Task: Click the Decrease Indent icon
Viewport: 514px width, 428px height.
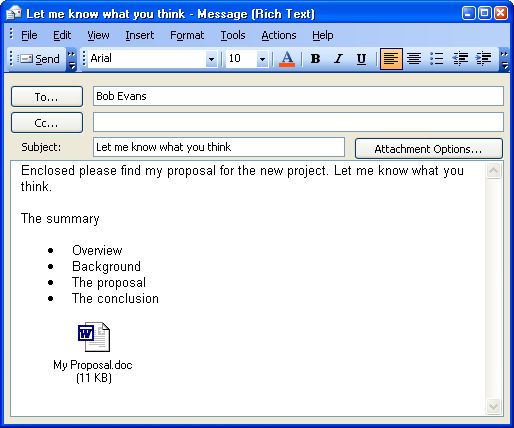Action: (460, 59)
